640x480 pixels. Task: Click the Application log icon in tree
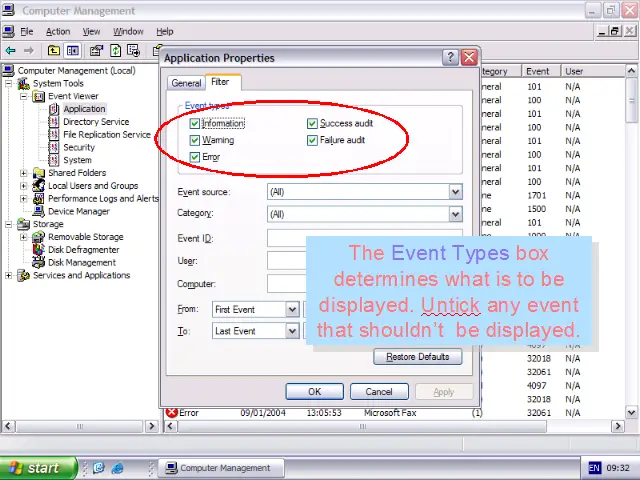point(54,109)
